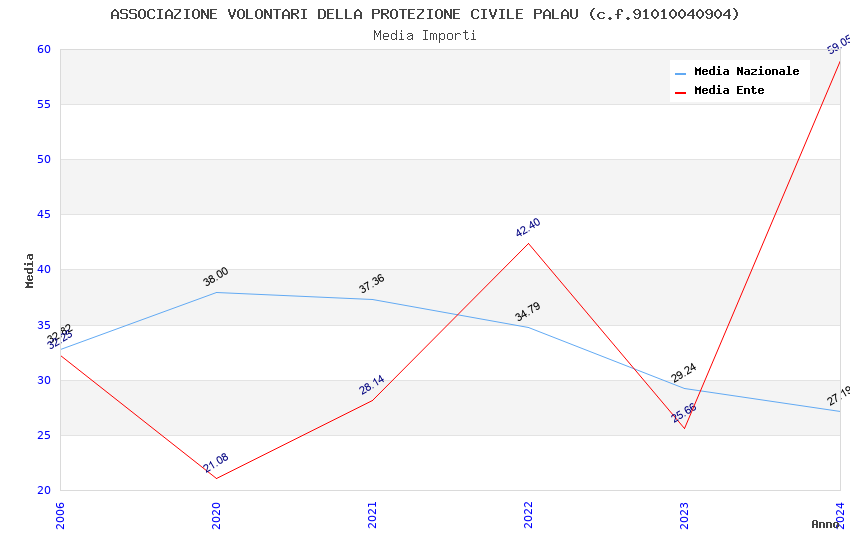Select the 29.24 data label
This screenshot has width=850, height=550.
pos(684,373)
